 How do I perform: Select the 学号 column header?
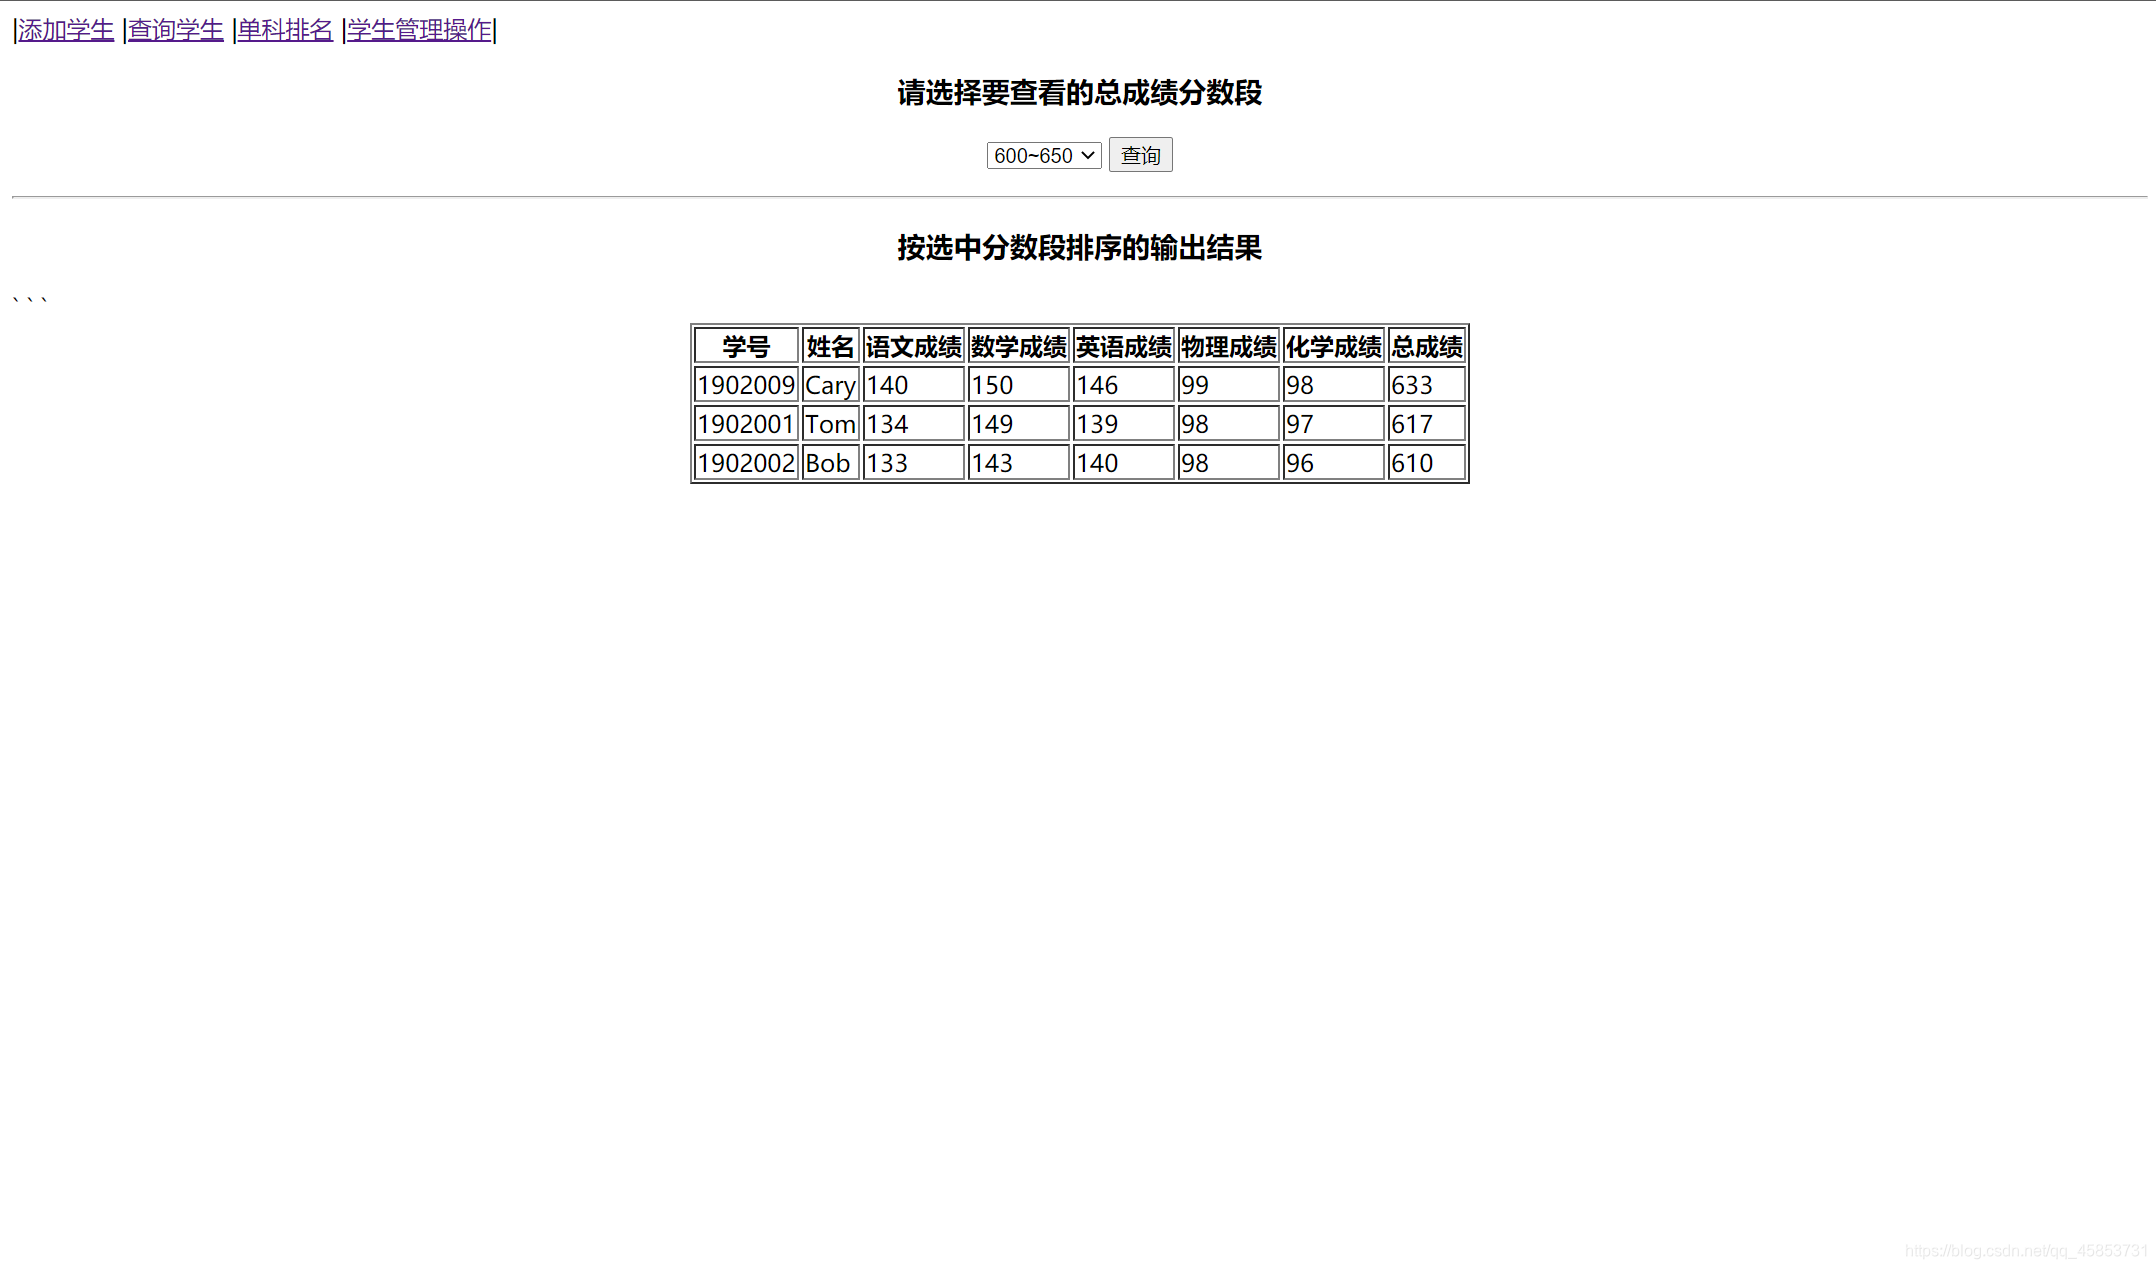pyautogui.click(x=746, y=346)
